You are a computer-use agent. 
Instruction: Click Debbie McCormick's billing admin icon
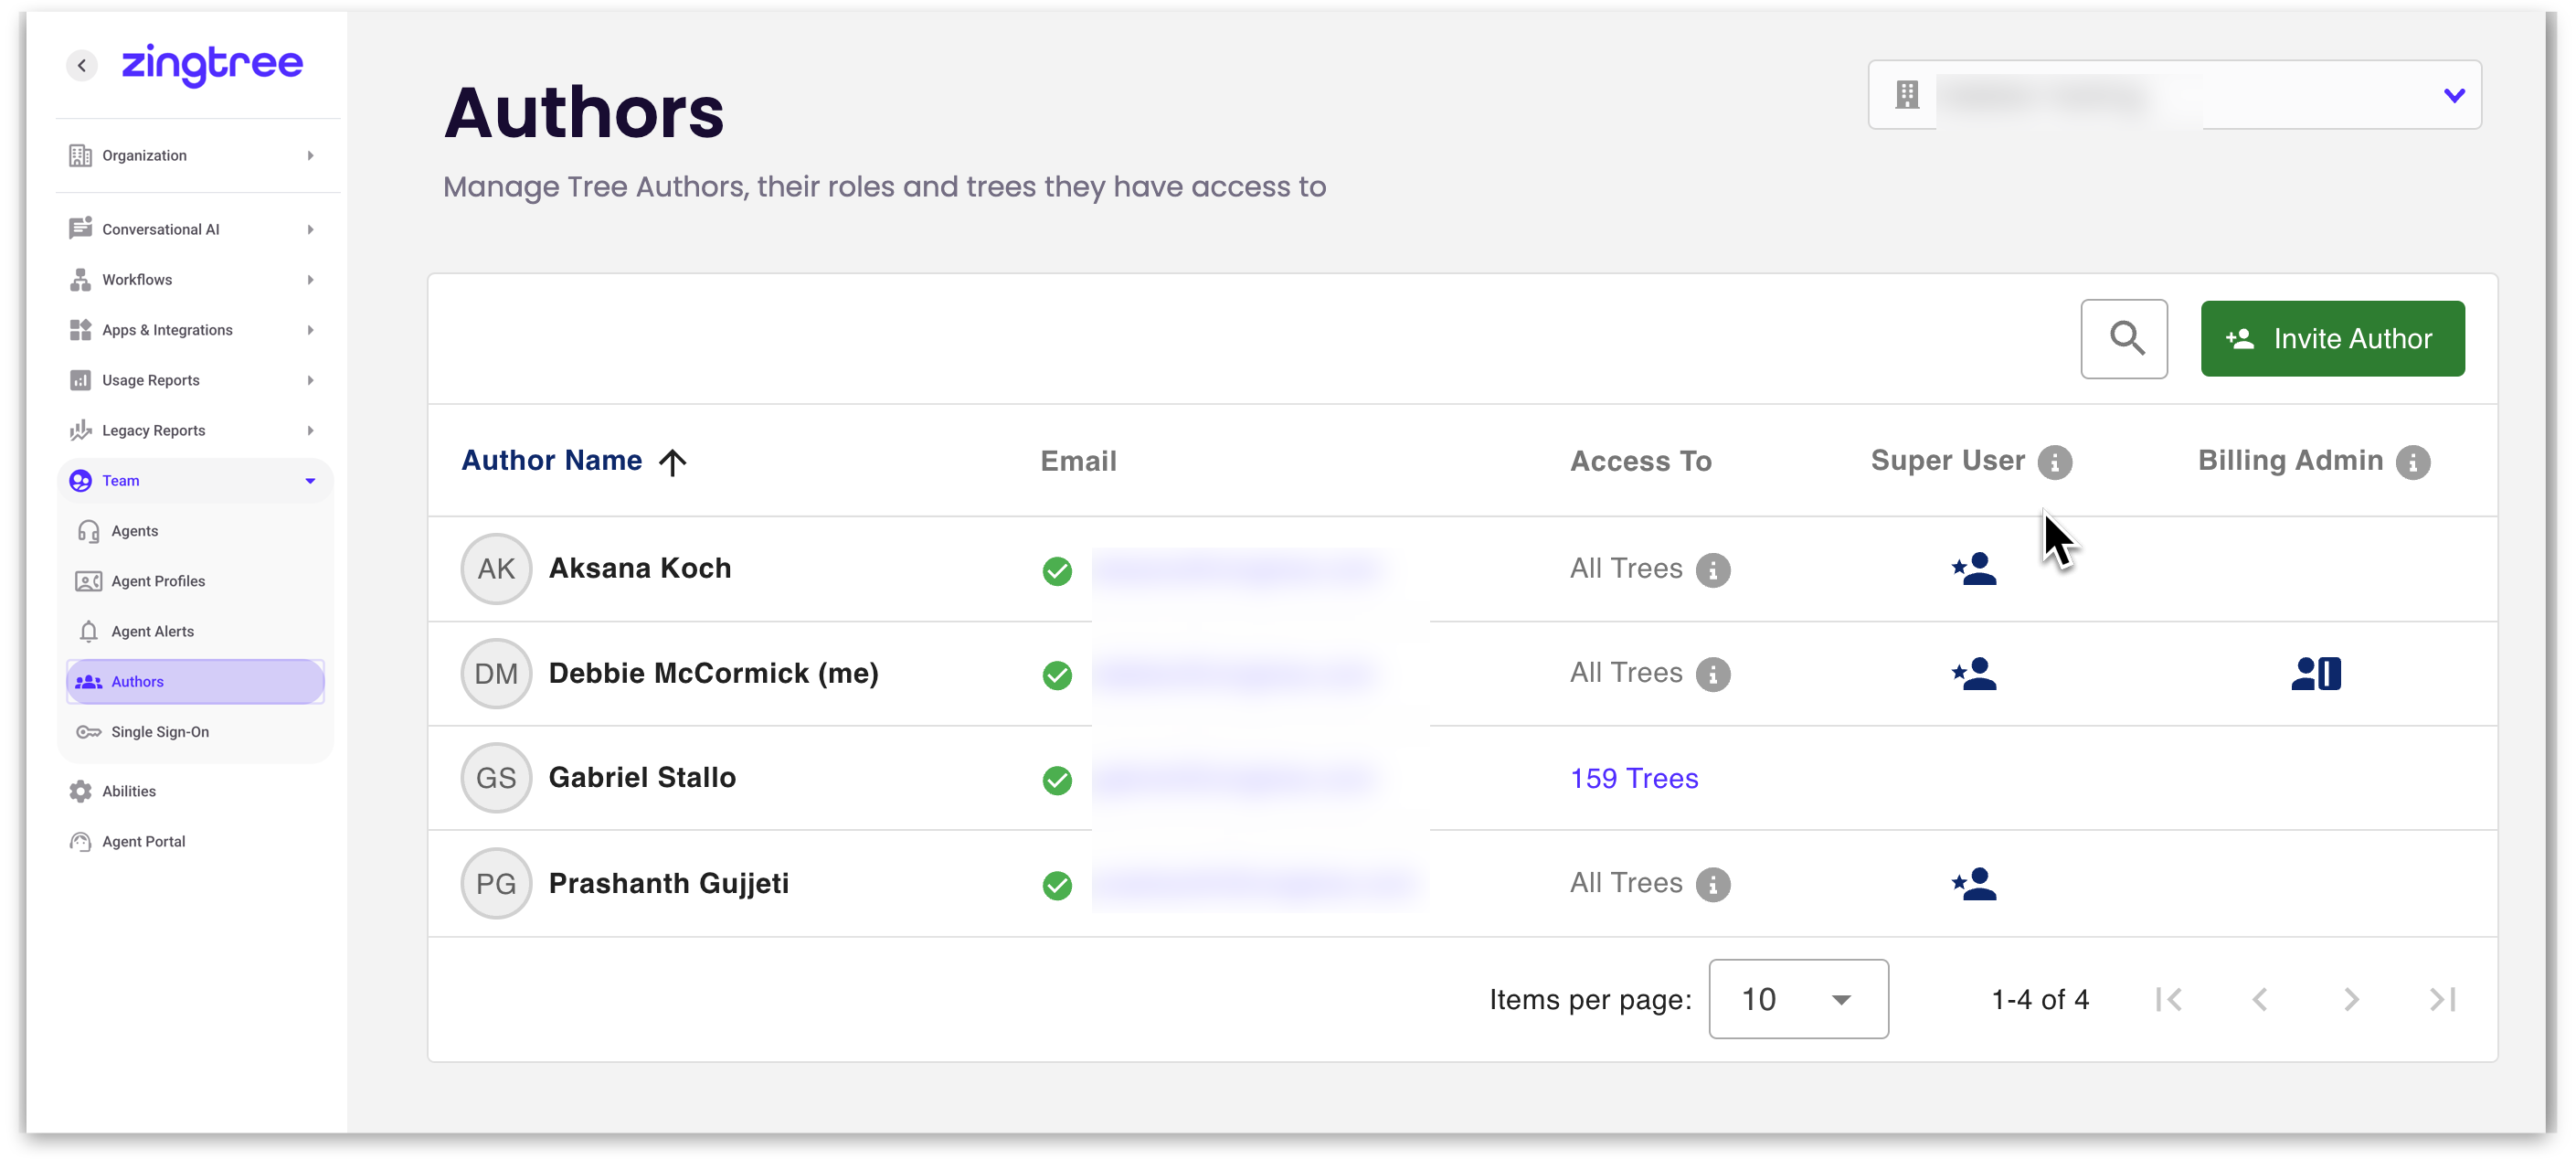click(2315, 673)
